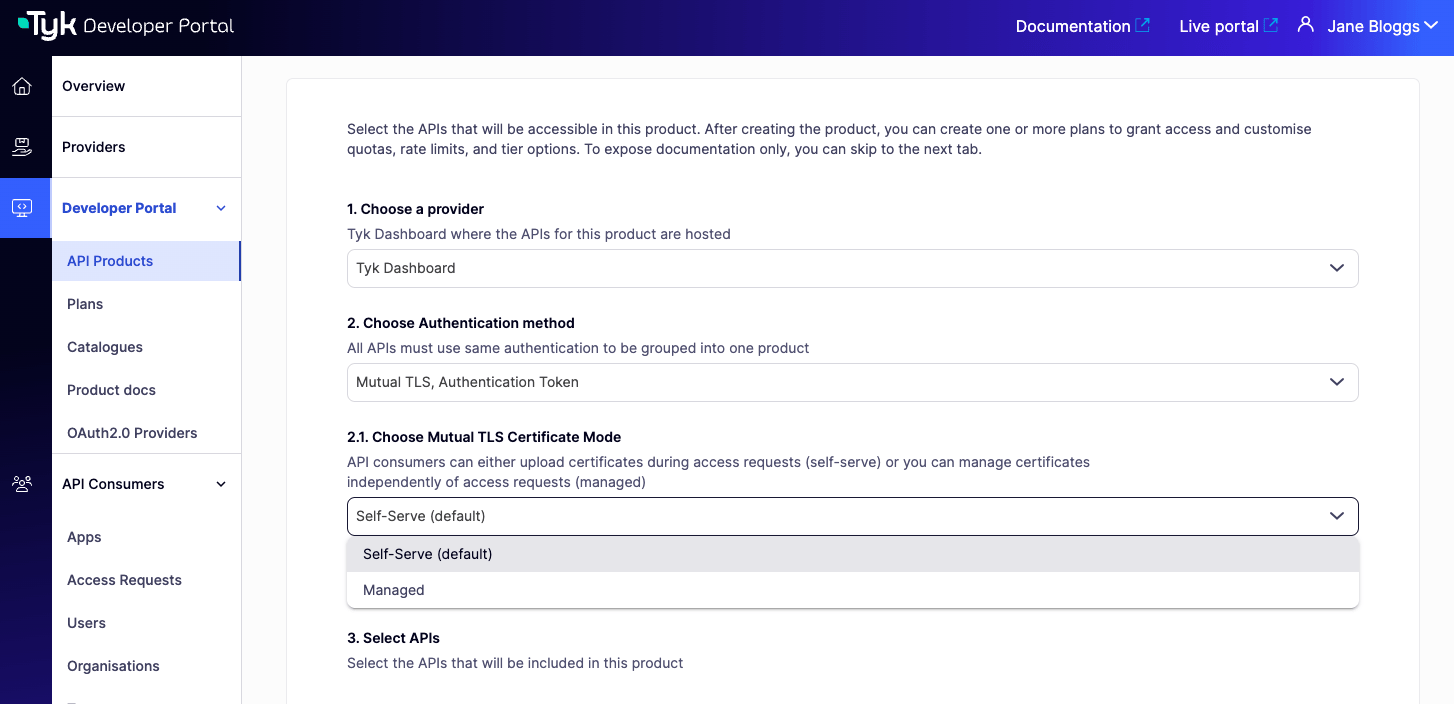
Task: Open the Tyk Dashboard provider dropdown
Action: (x=852, y=268)
